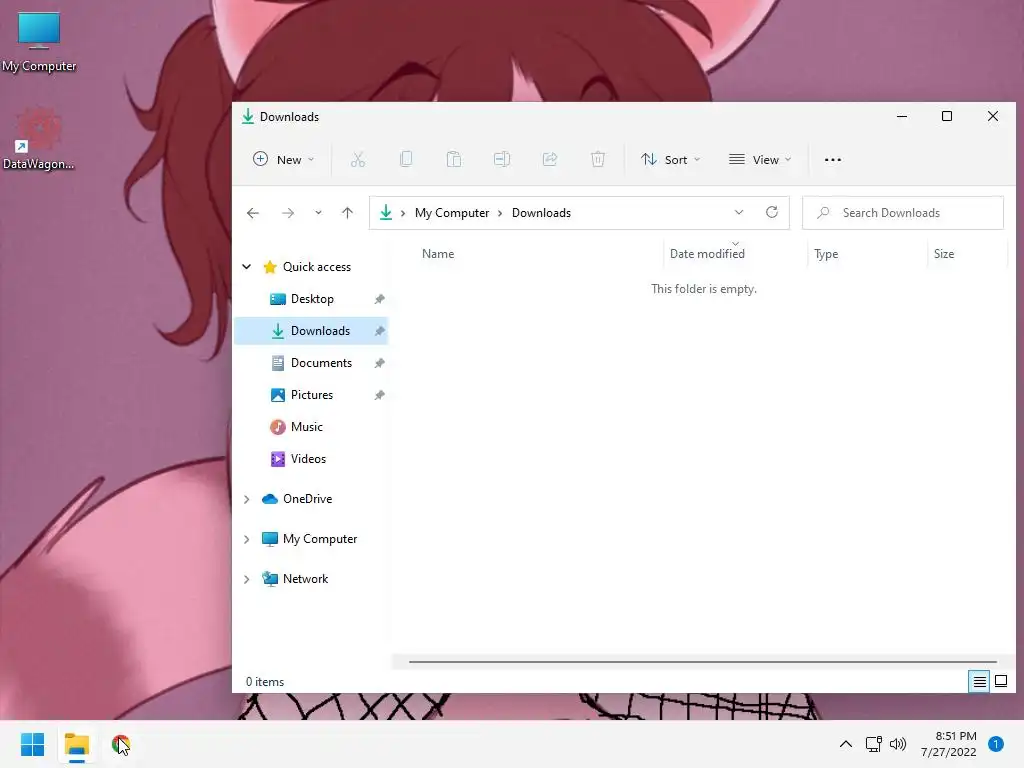Go back with the left arrow
The height and width of the screenshot is (768, 1024).
coord(253,213)
